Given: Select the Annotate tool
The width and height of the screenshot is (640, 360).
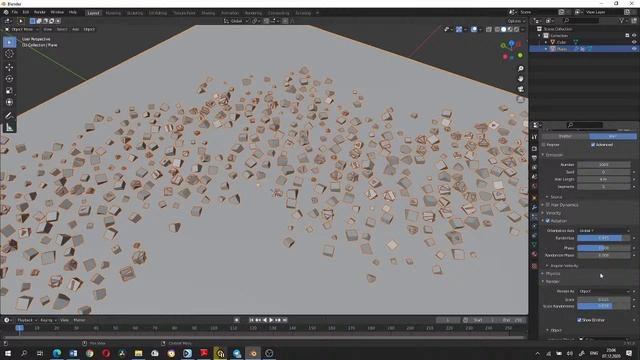Looking at the screenshot, I should pos(9,116).
